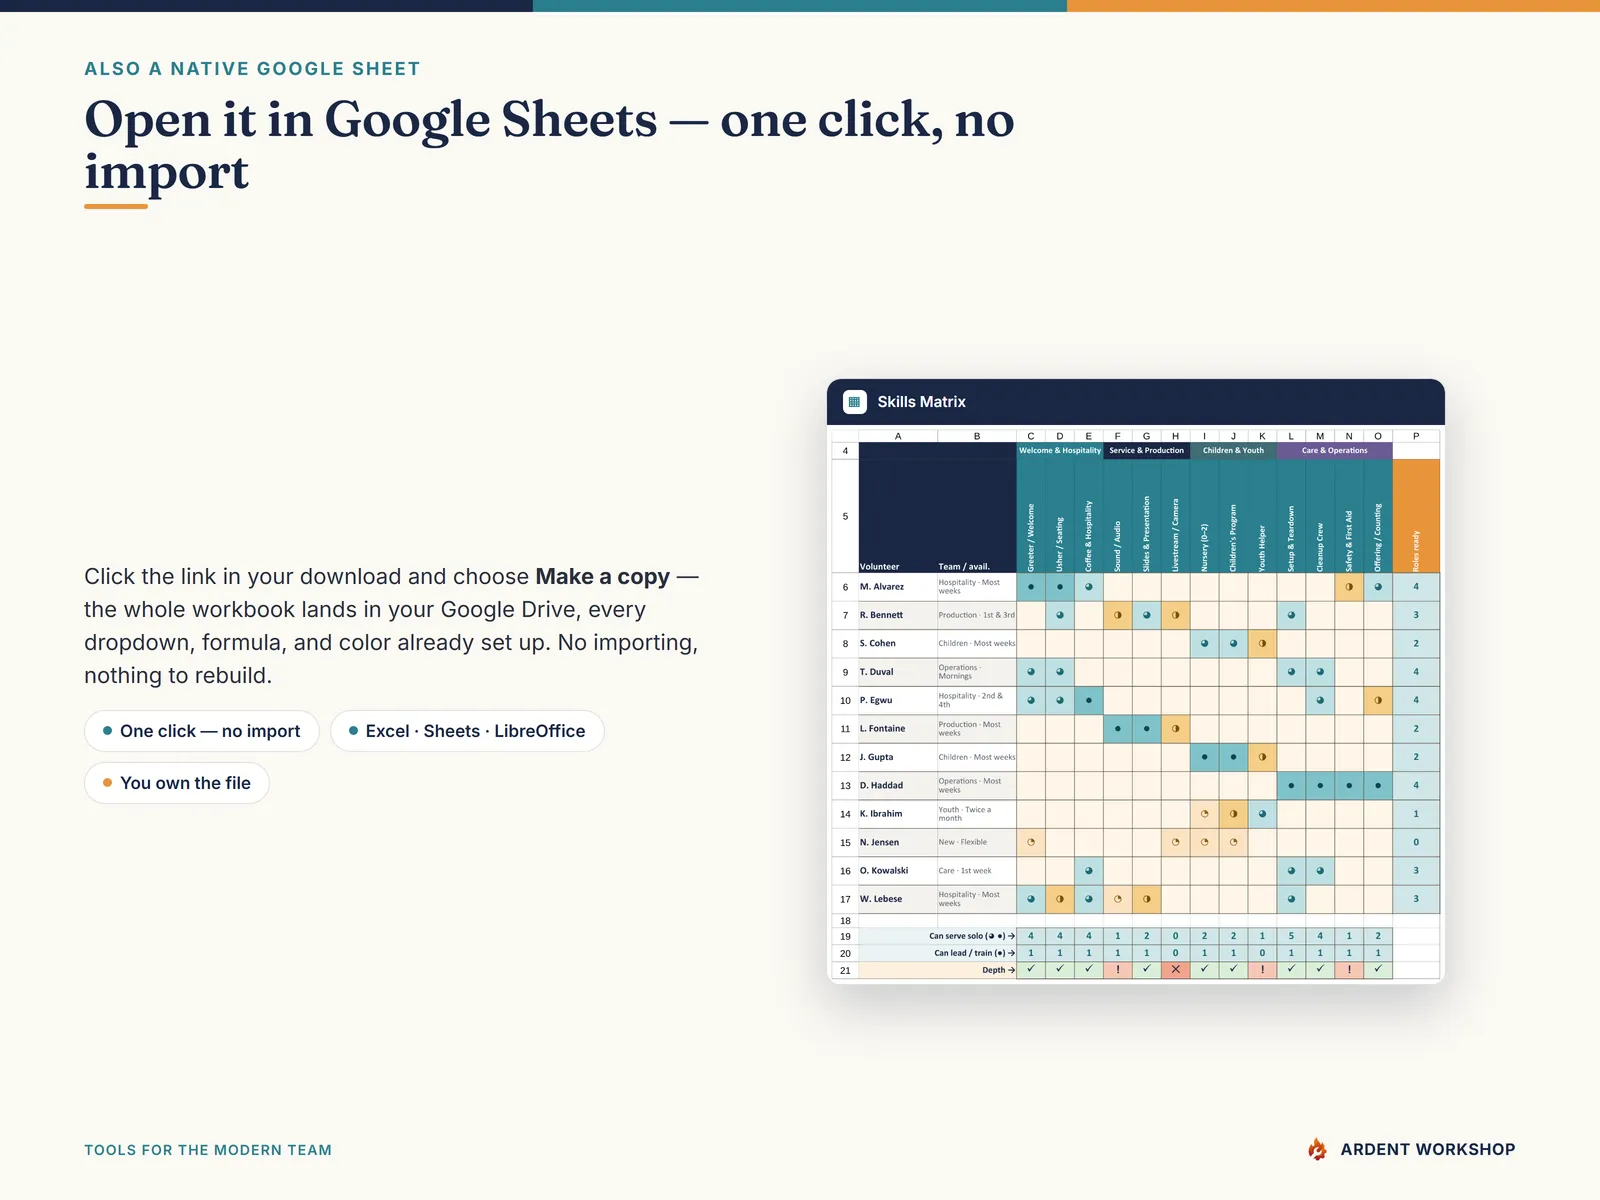Select the 'N. Jensen' volunteer cell
1600x1200 pixels.
pos(898,843)
